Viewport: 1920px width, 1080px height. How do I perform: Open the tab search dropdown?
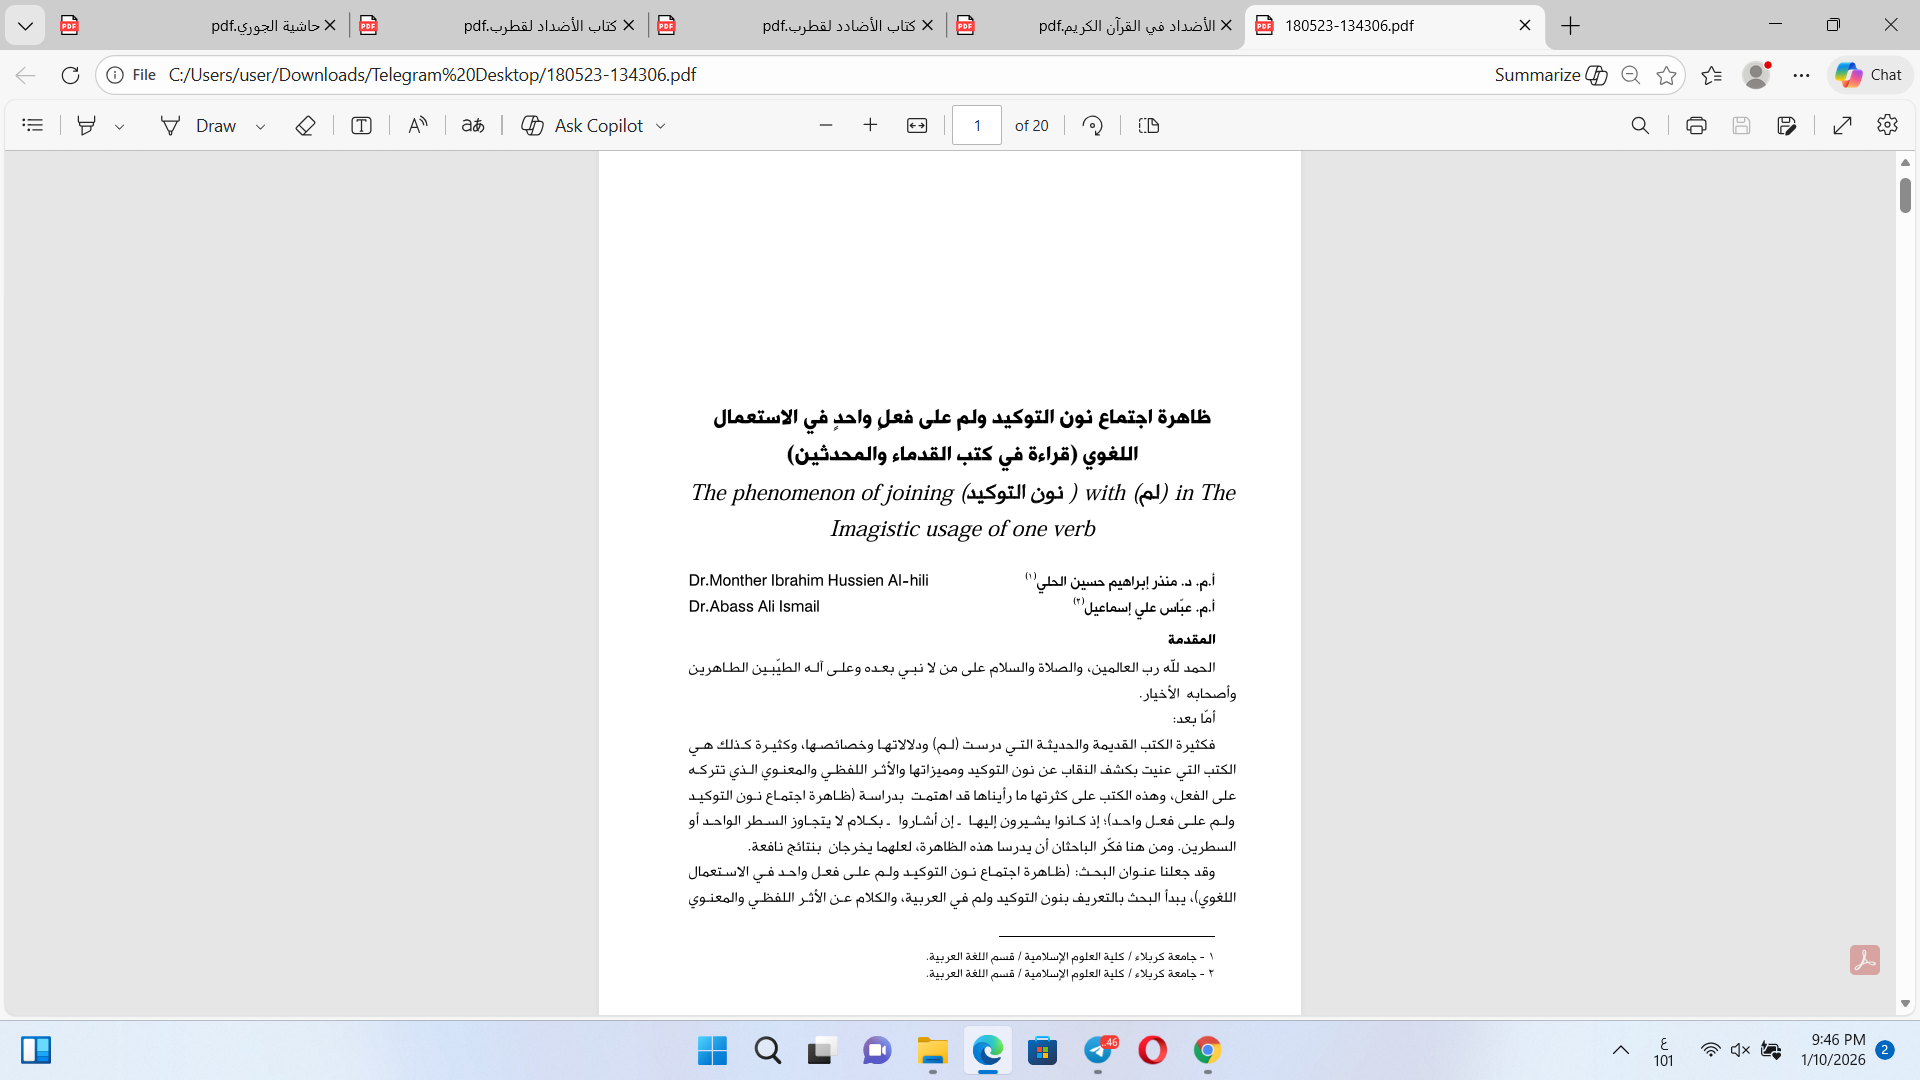(25, 26)
